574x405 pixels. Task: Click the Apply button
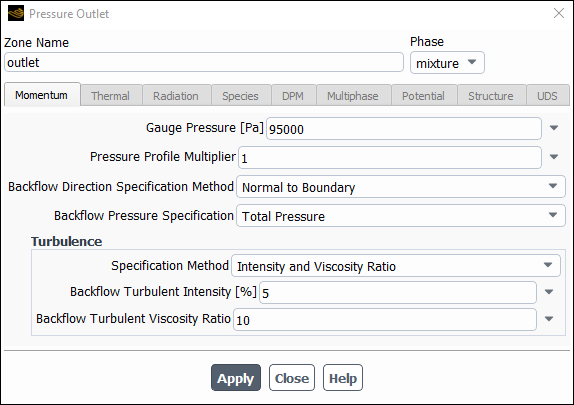236,378
